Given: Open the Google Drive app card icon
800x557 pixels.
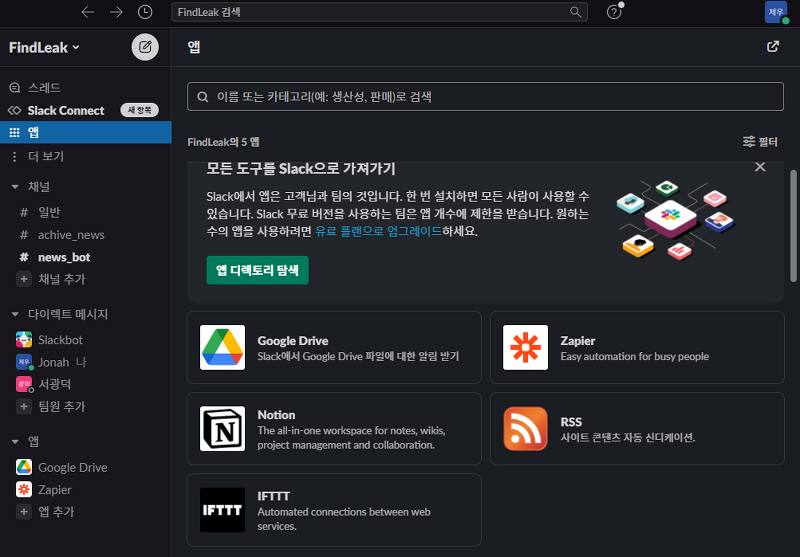Looking at the screenshot, I should pos(222,347).
